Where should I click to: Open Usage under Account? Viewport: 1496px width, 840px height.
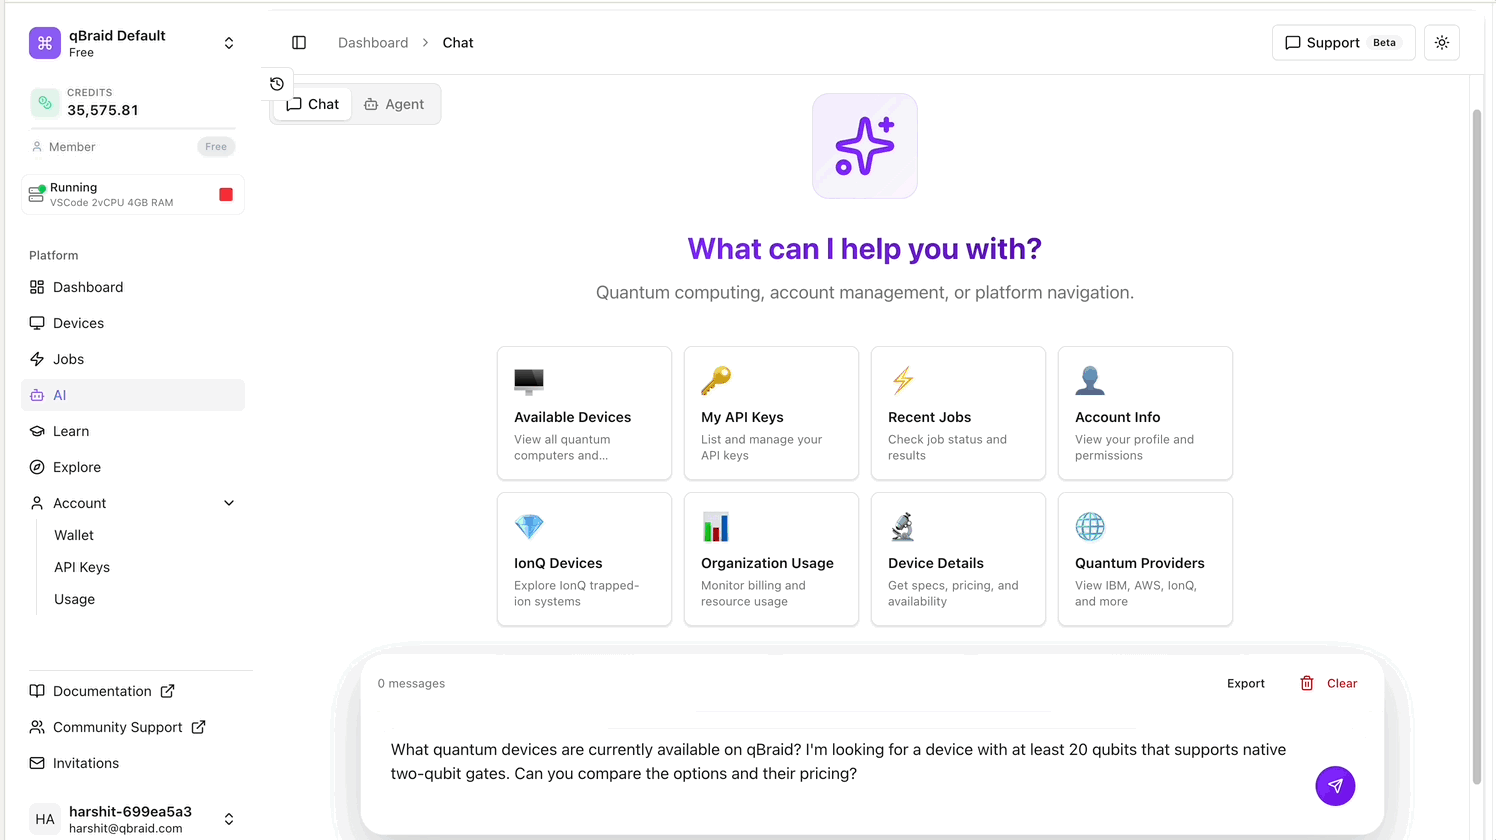(x=75, y=599)
